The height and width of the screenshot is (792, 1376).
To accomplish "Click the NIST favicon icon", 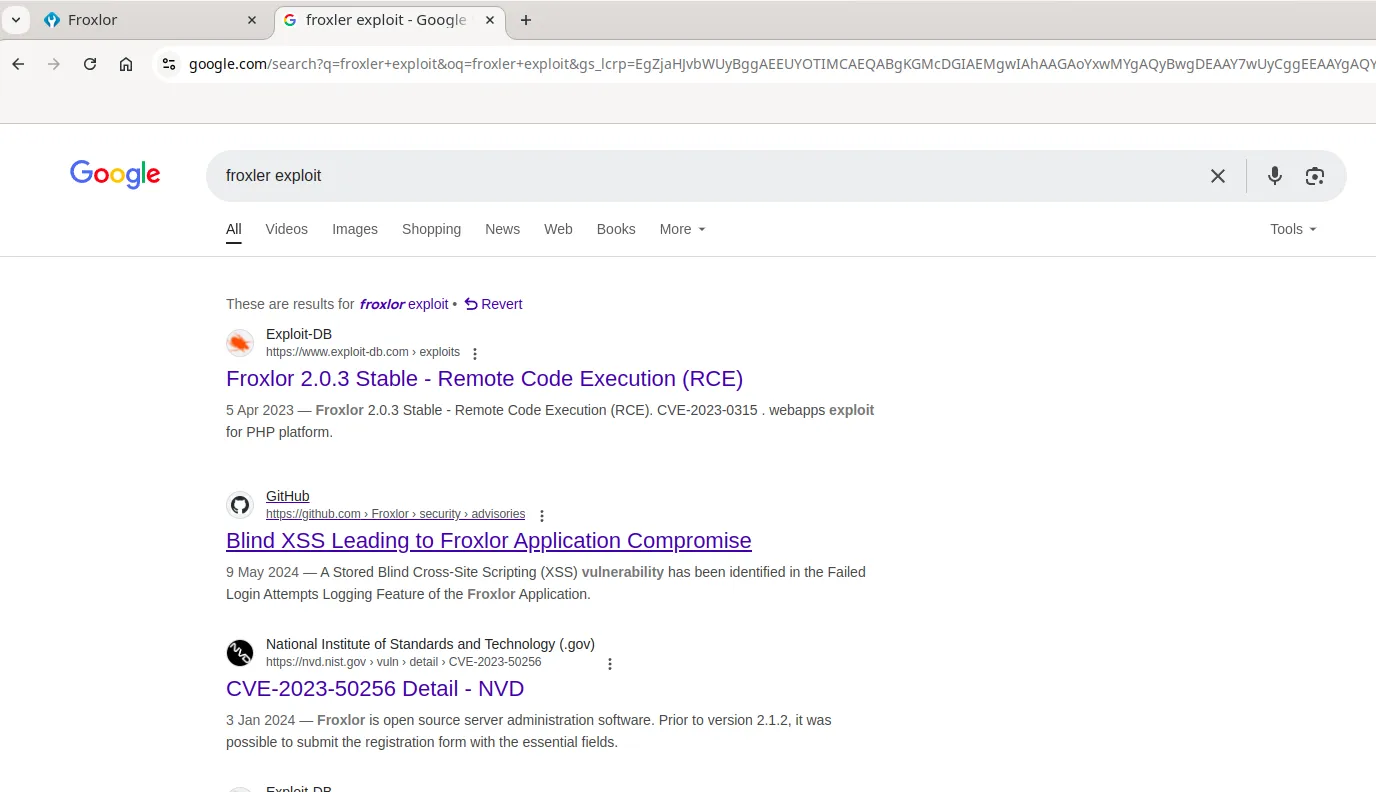I will (240, 653).
